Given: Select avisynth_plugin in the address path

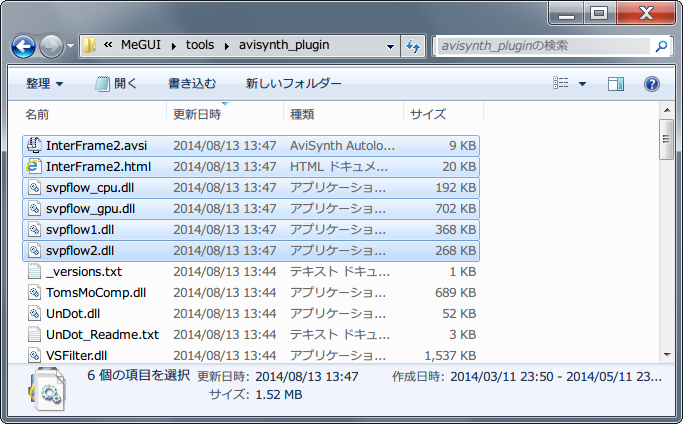Looking at the screenshot, I should (284, 45).
